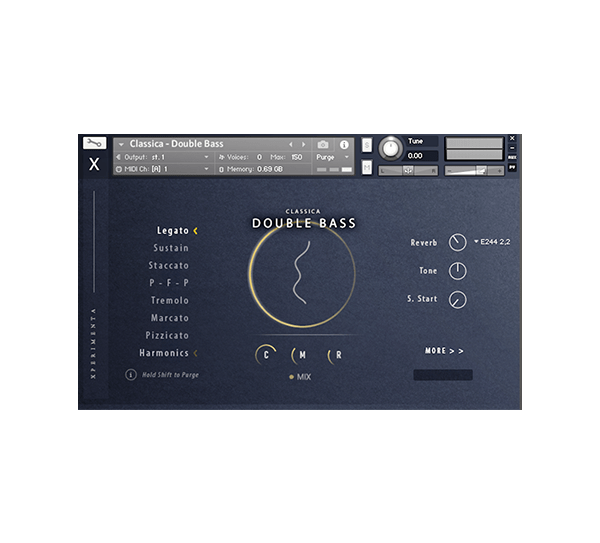Select the Tremolo articulation
600x543 pixels.
(170, 300)
